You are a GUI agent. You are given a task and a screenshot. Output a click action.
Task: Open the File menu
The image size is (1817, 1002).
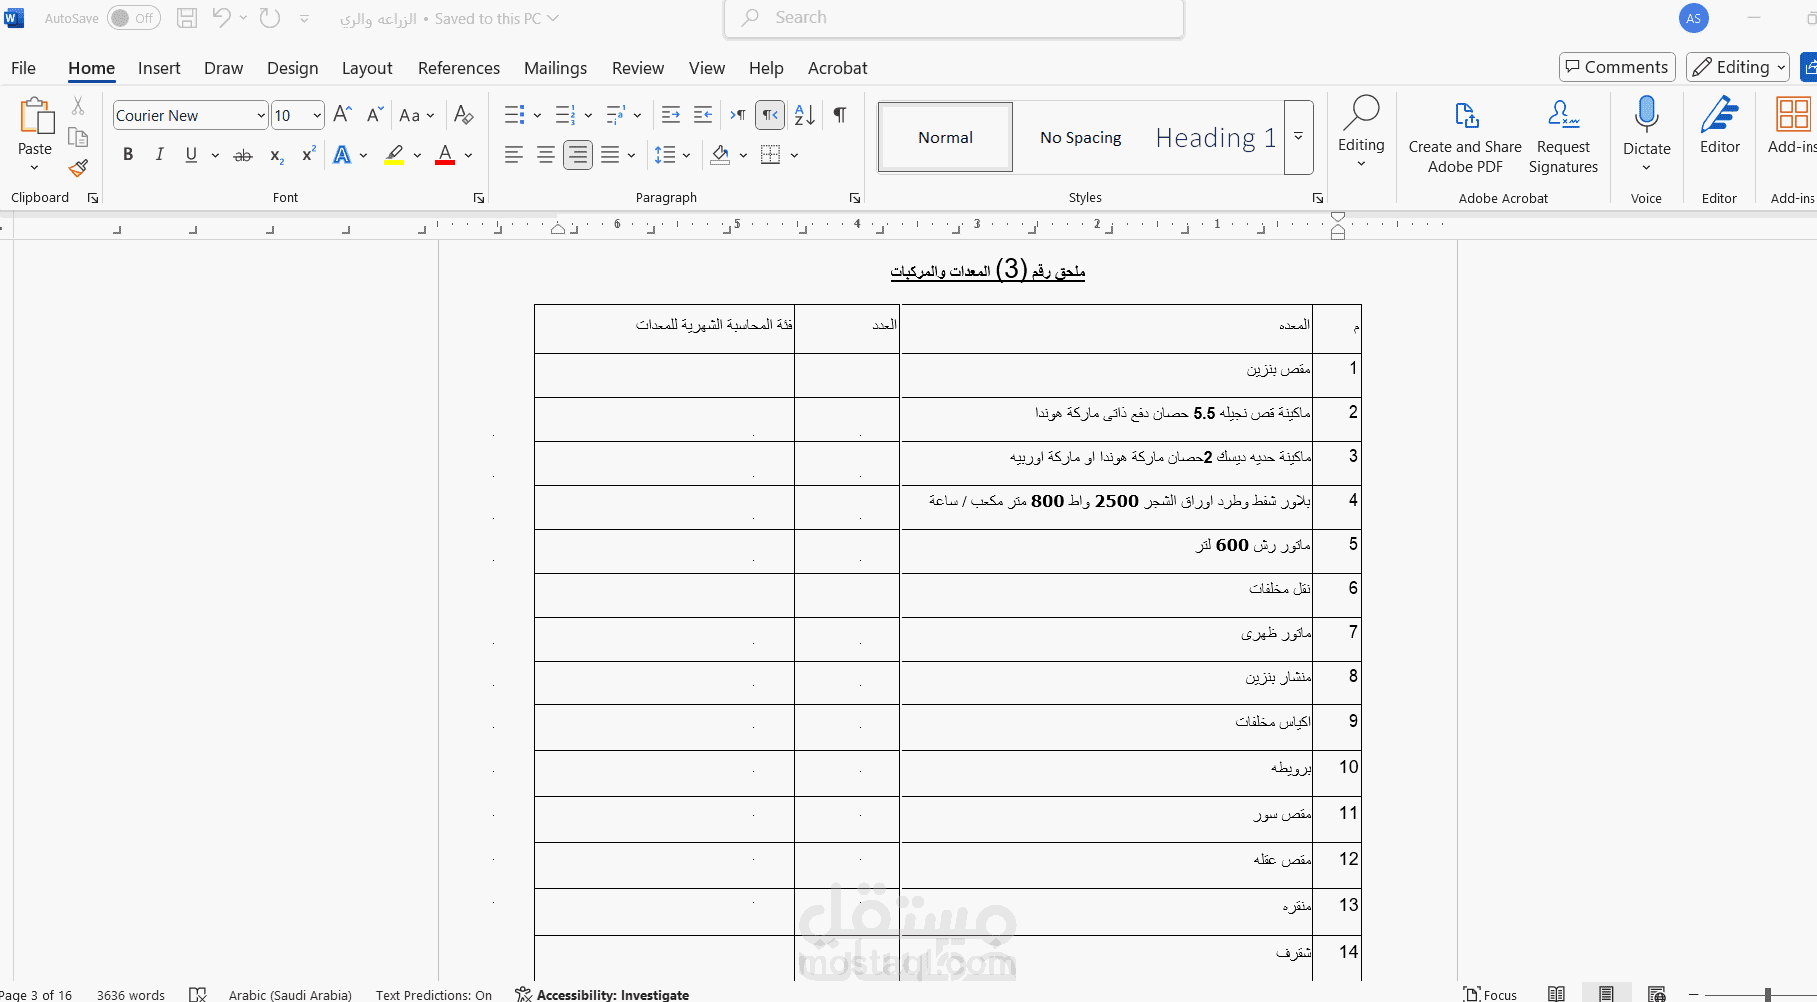23,68
